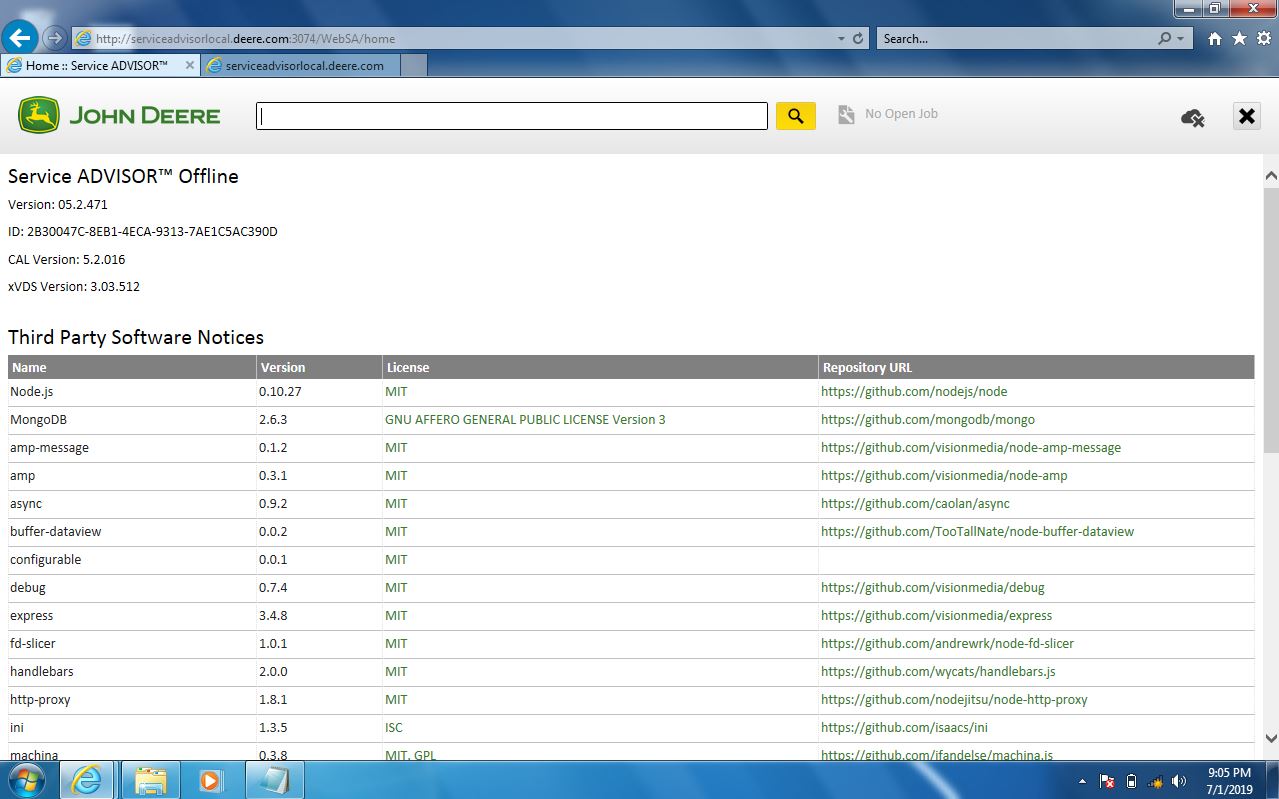Screen dimensions: 1279x799
Task: Open search provider dropdown arrow
Action: (1180, 39)
